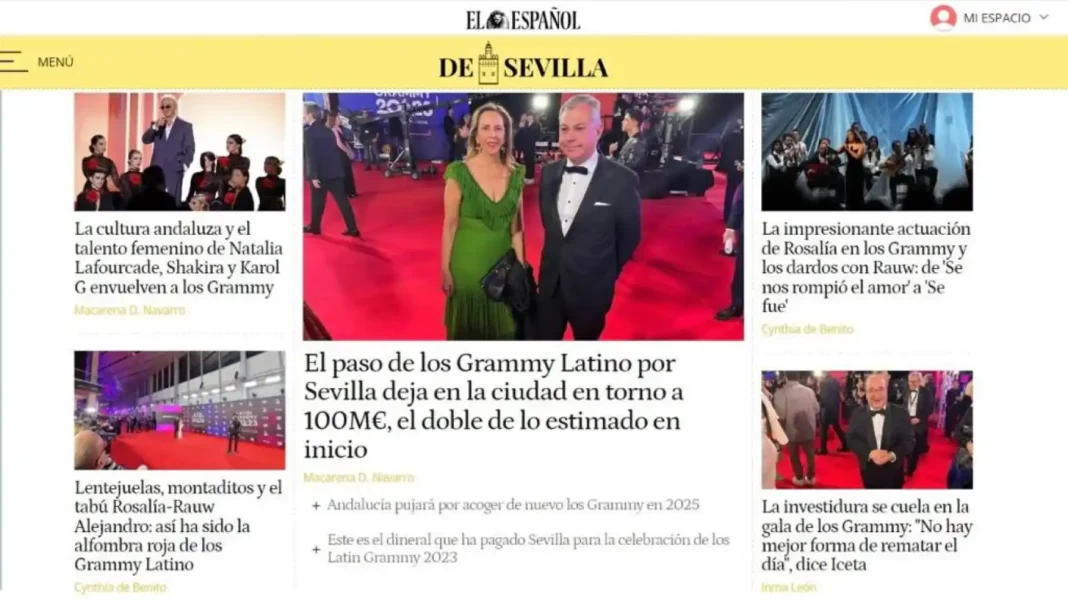Click plus icon beside dineral Sevilla link

[316, 549]
